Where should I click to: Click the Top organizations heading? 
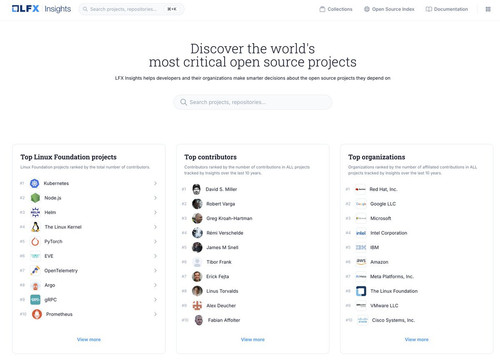point(377,157)
